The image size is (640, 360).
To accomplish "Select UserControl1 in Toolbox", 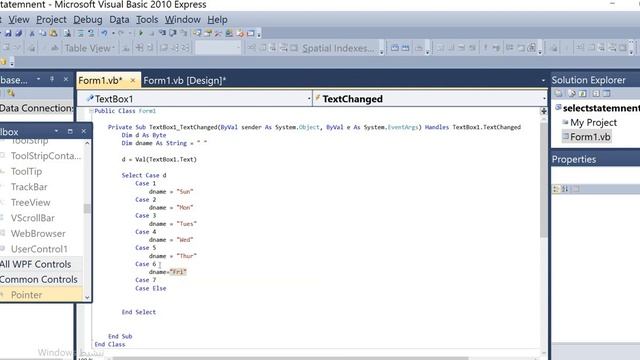I will click(39, 249).
